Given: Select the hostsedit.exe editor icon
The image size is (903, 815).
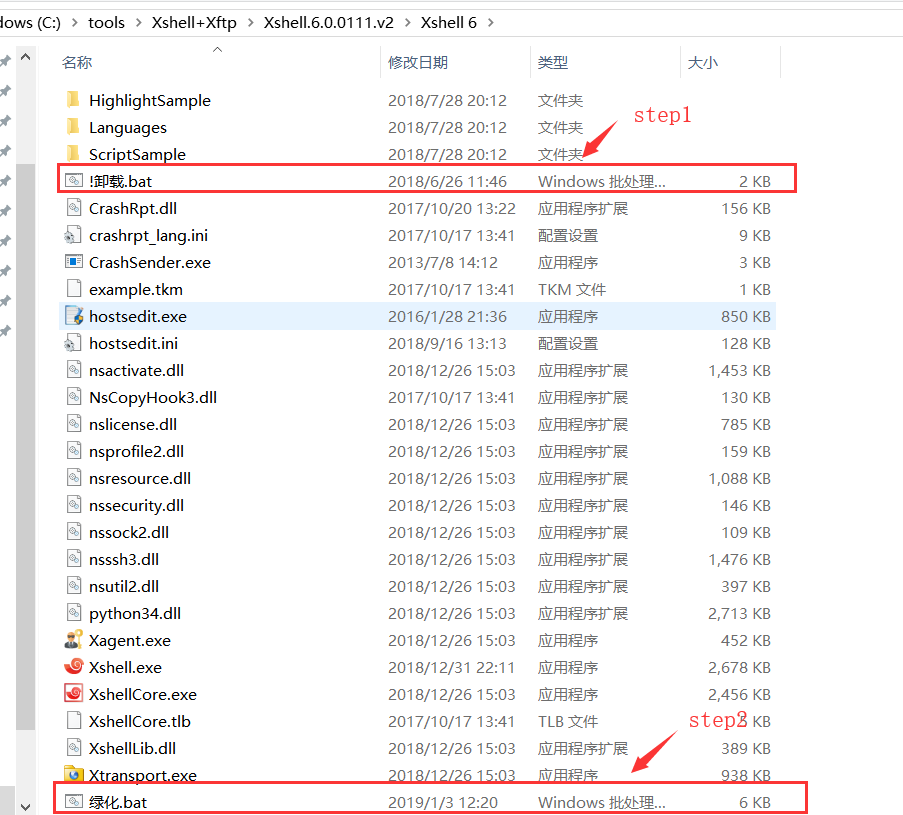Looking at the screenshot, I should click(73, 316).
